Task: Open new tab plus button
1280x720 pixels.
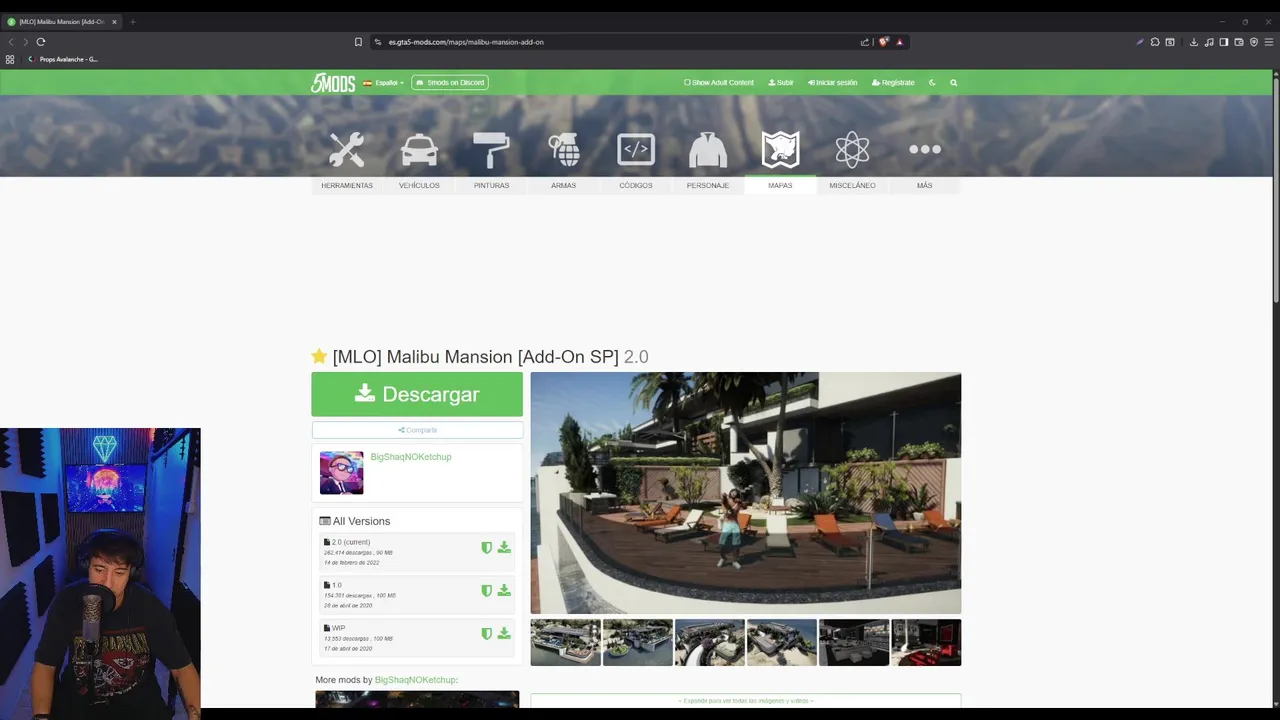Action: click(132, 21)
